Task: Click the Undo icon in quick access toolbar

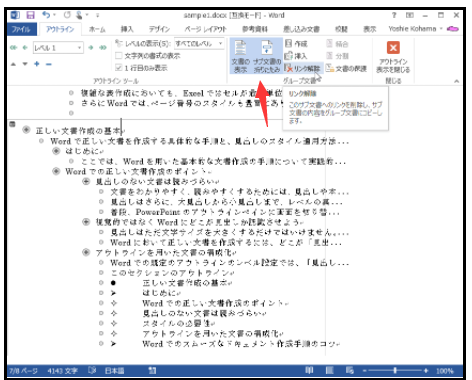Action: [x=46, y=15]
